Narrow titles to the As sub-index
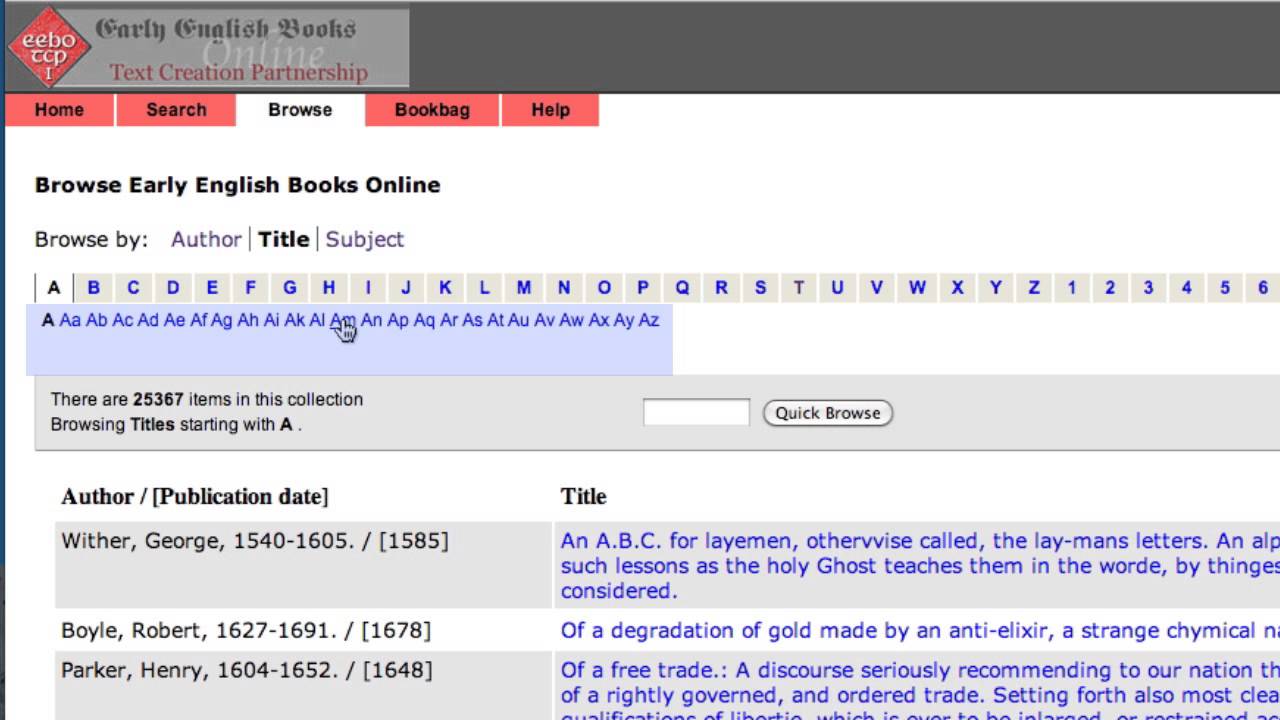The width and height of the screenshot is (1280, 720). pyautogui.click(x=473, y=320)
